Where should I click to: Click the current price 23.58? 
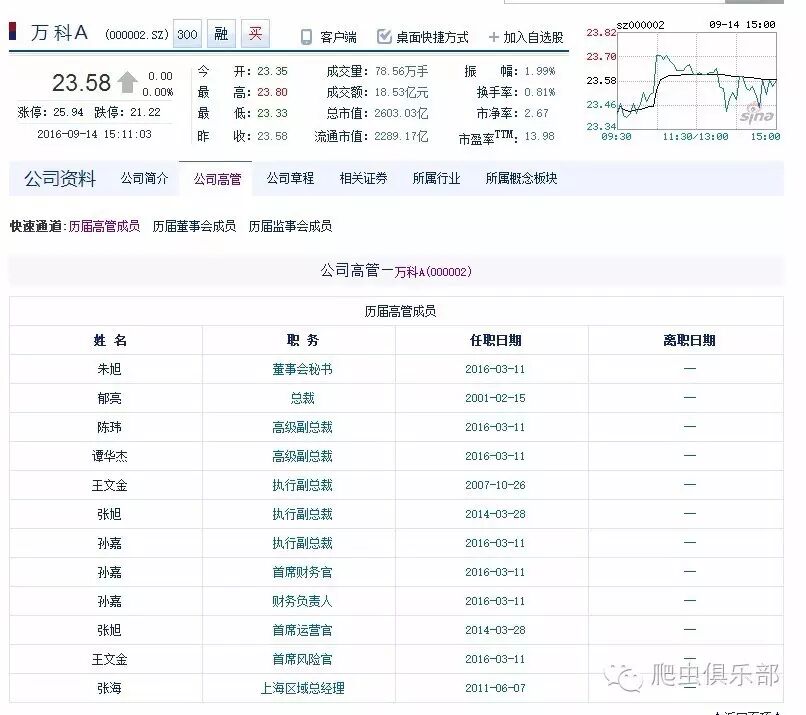tap(81, 83)
